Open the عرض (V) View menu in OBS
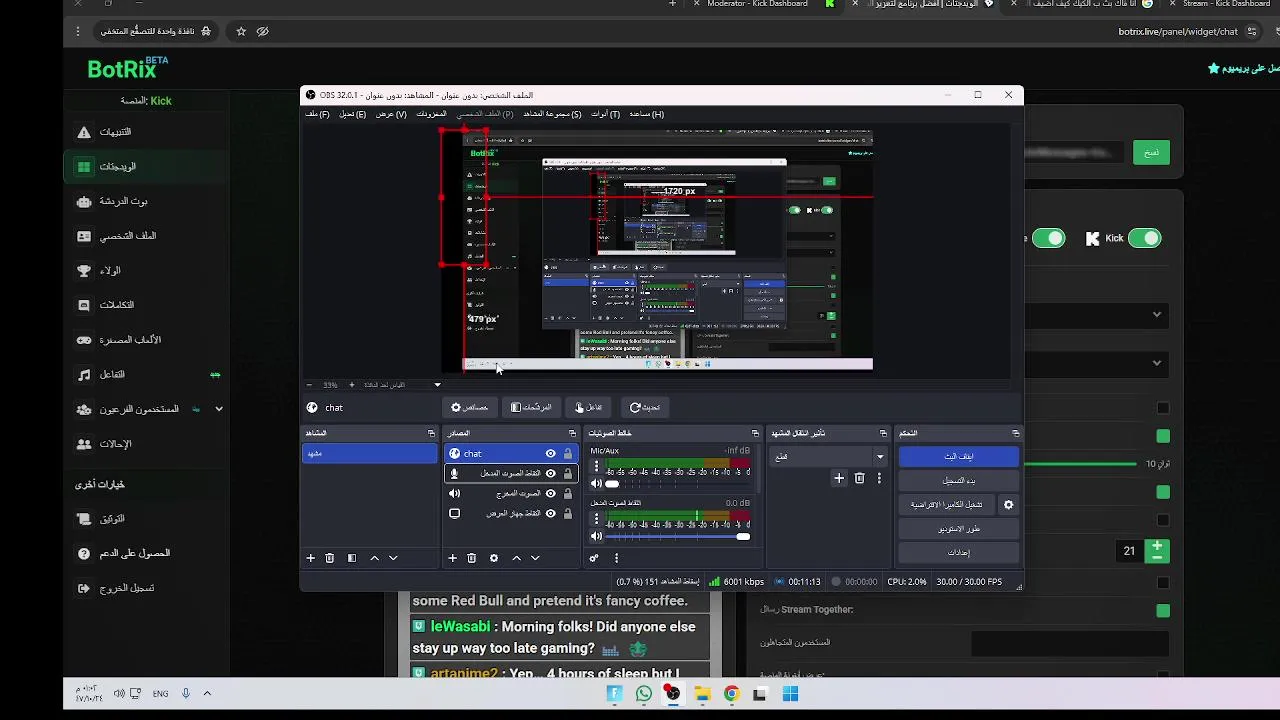1280x720 pixels. pos(391,114)
